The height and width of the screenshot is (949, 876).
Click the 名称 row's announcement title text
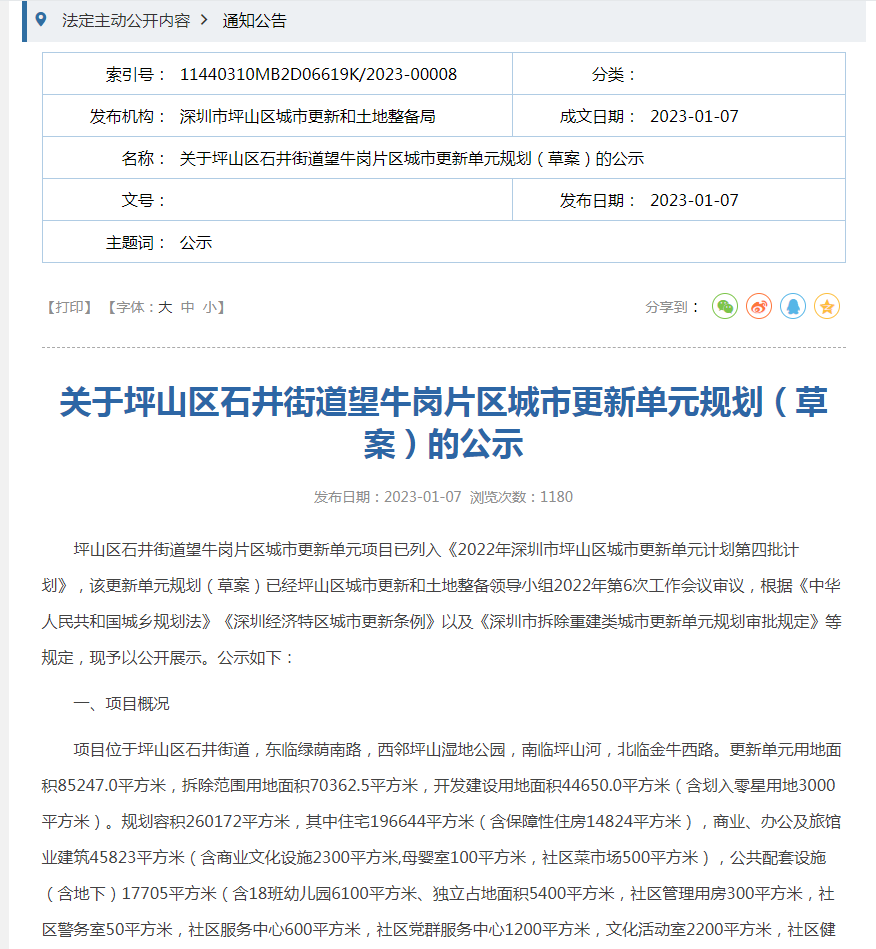pos(411,158)
